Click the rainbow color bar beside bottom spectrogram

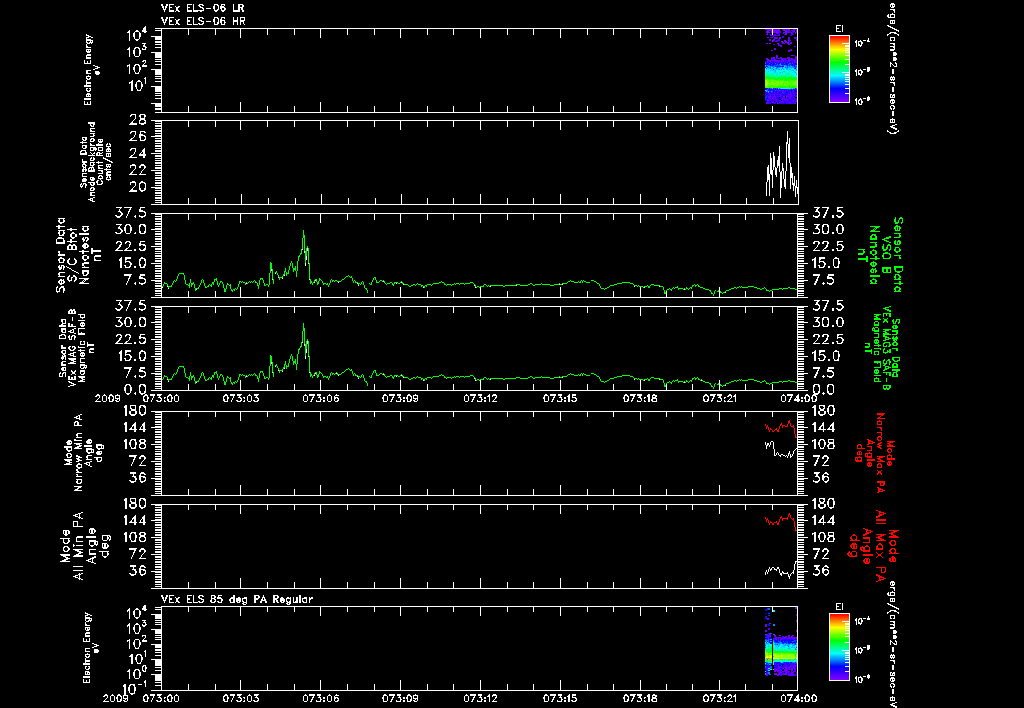(x=839, y=647)
